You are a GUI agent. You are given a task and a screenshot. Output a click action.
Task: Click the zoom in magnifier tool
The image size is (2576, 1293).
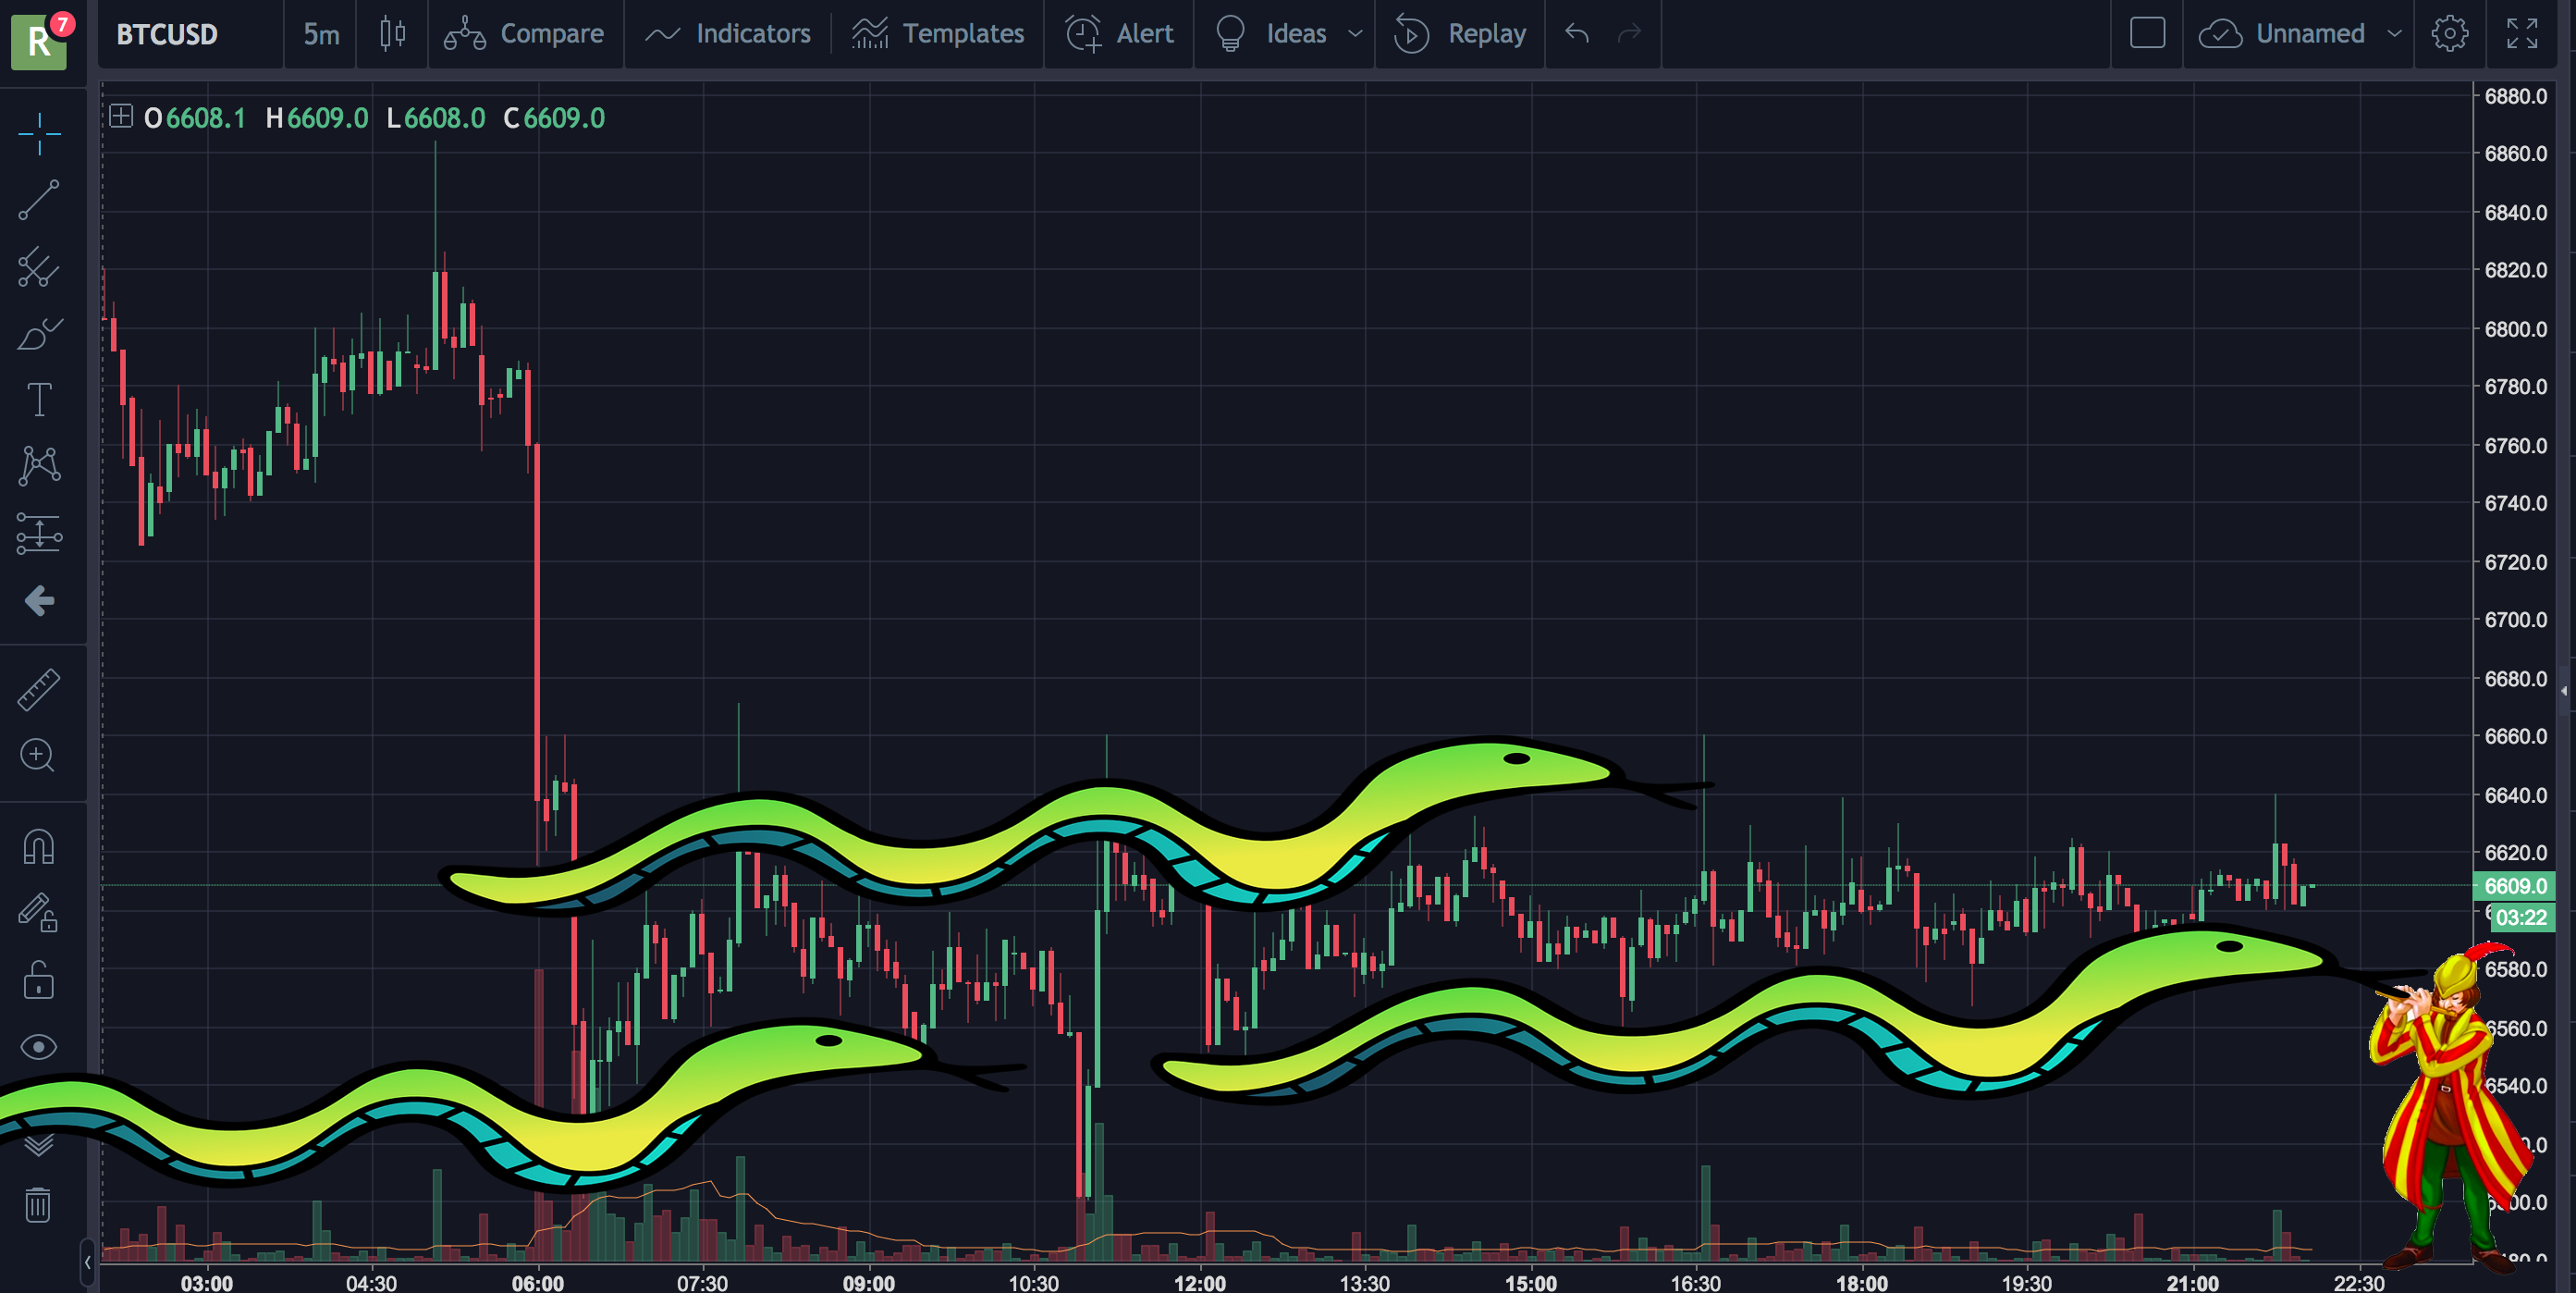[39, 756]
